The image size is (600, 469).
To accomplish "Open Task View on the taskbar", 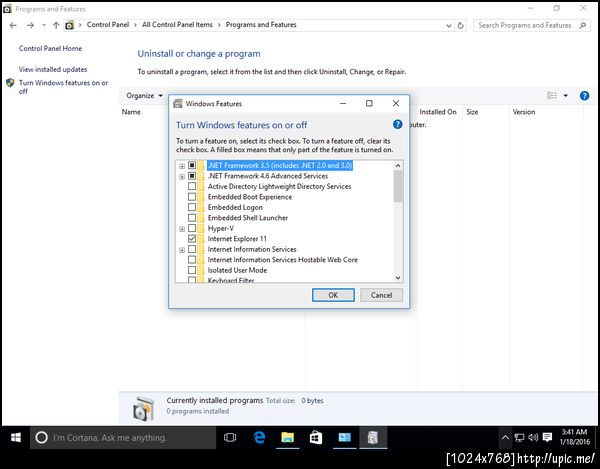I will [230, 437].
